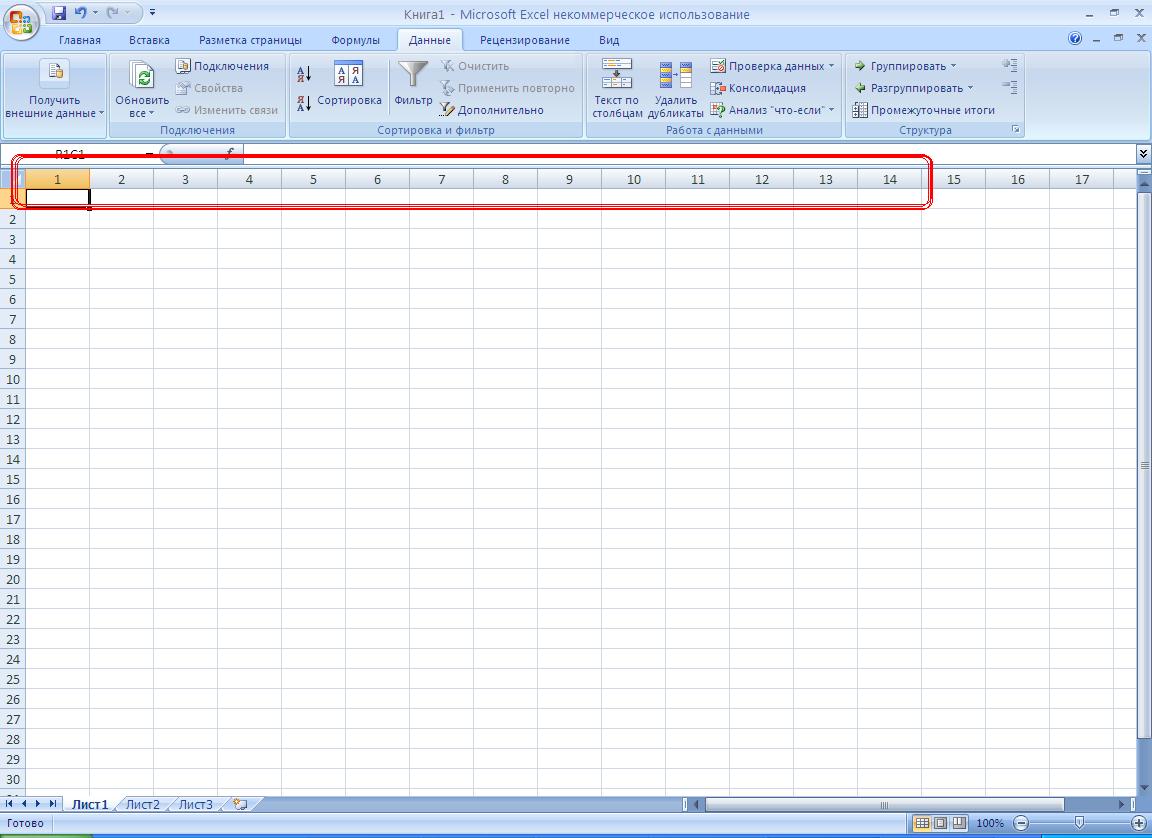The image size is (1152, 838).
Task: Click the zoom slider handle
Action: [x=1079, y=823]
